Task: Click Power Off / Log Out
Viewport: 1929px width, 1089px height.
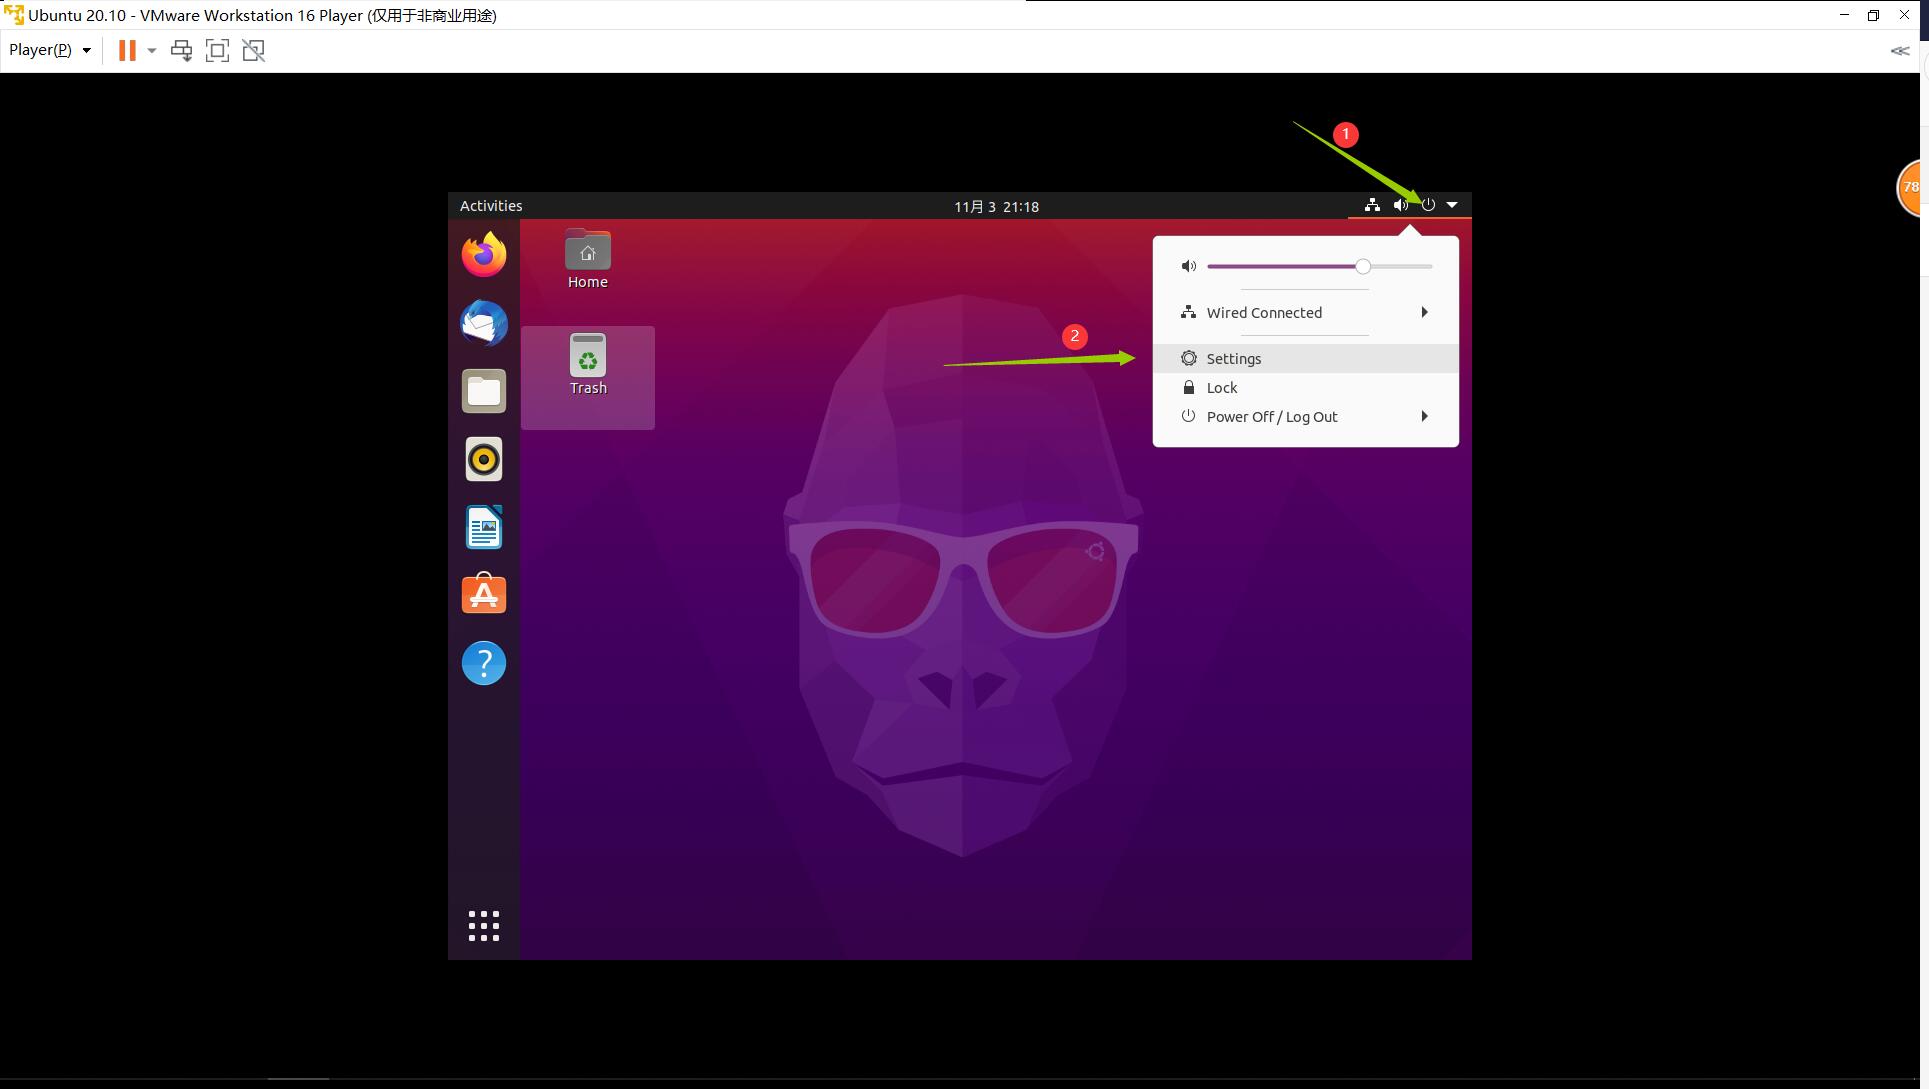Action: [x=1271, y=416]
